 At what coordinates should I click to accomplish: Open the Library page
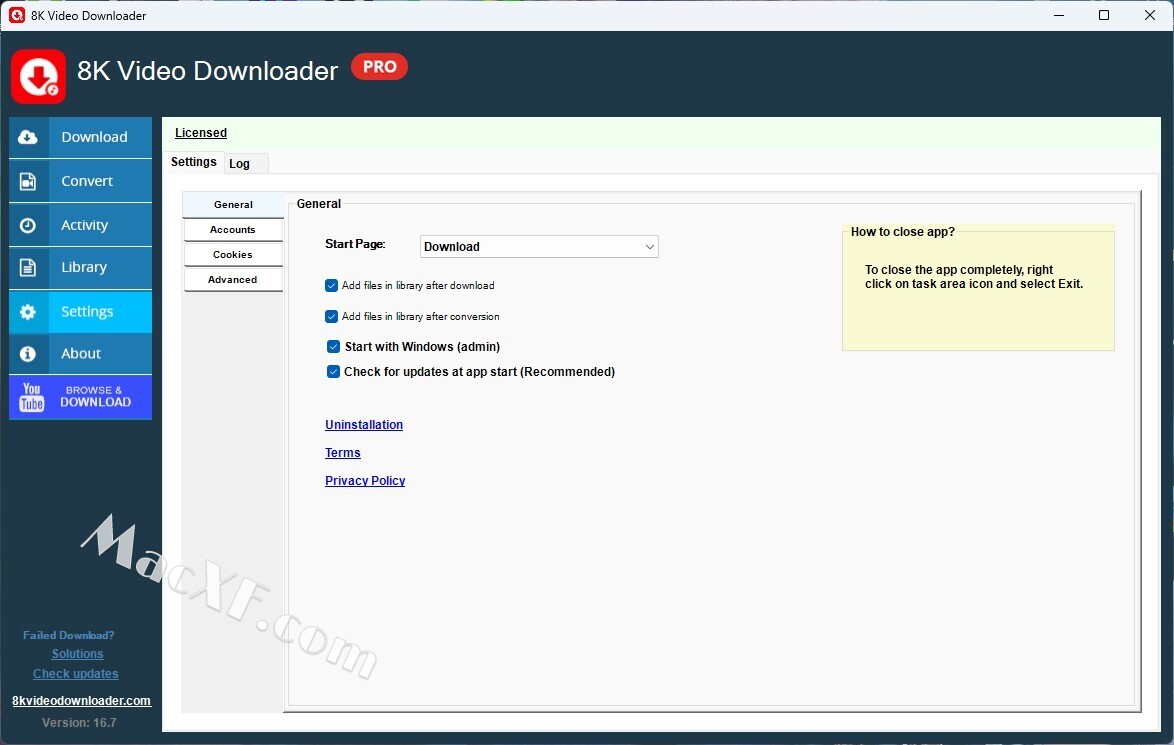(81, 267)
